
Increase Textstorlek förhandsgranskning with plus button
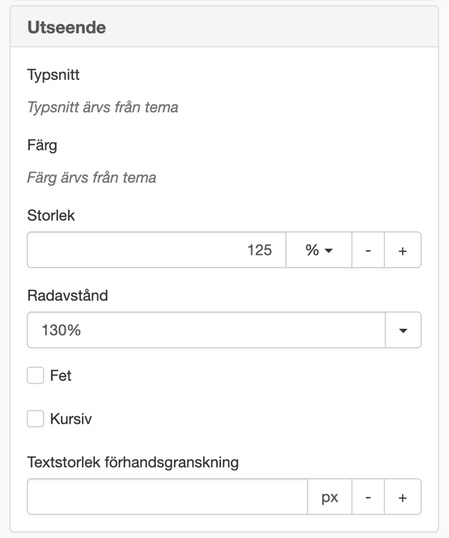coord(403,497)
